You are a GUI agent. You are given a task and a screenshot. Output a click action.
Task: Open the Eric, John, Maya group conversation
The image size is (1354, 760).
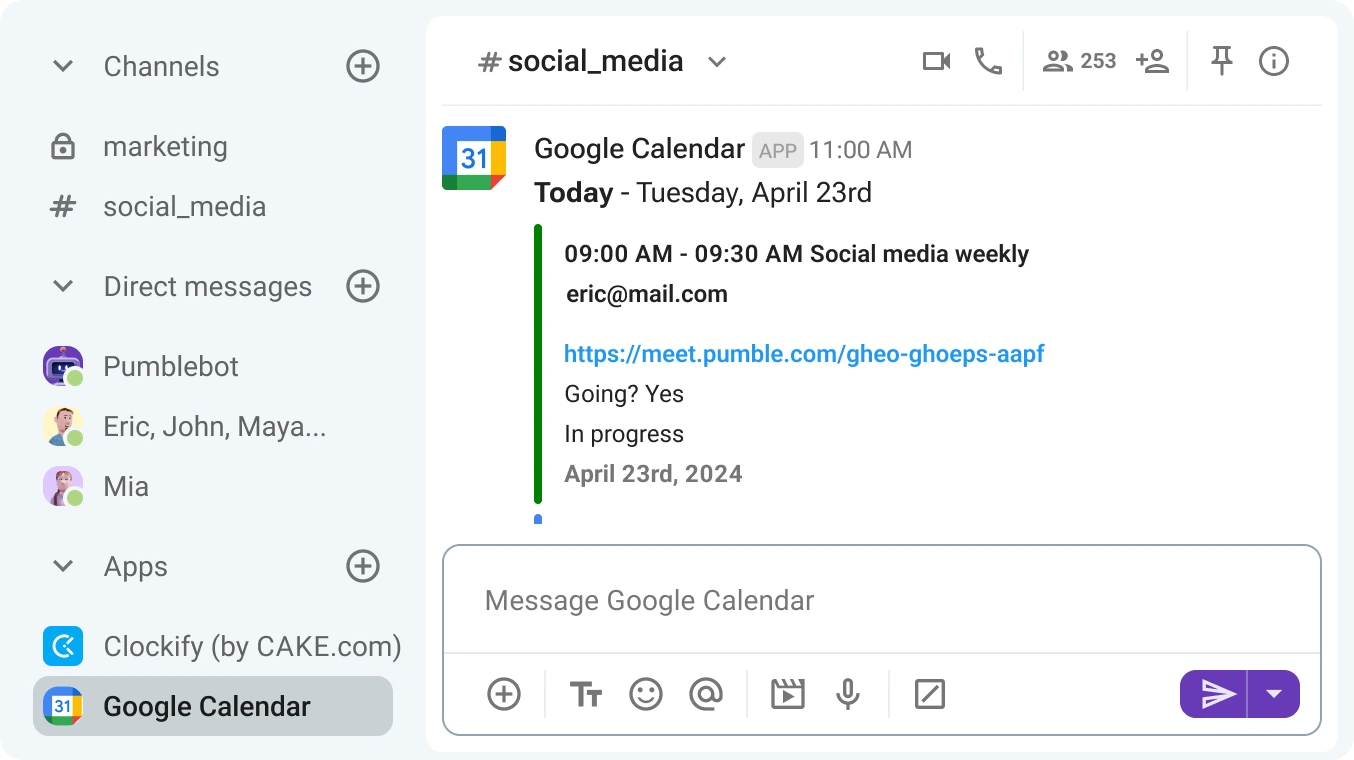tap(213, 427)
